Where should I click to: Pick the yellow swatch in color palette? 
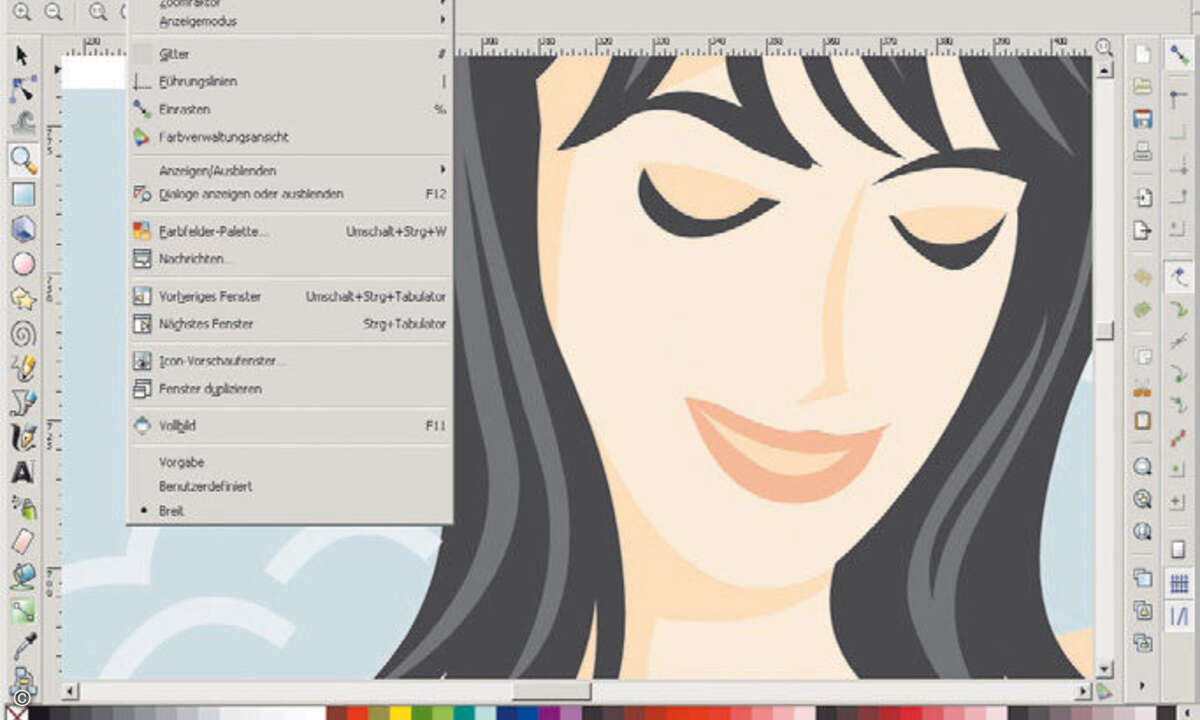pyautogui.click(x=400, y=713)
